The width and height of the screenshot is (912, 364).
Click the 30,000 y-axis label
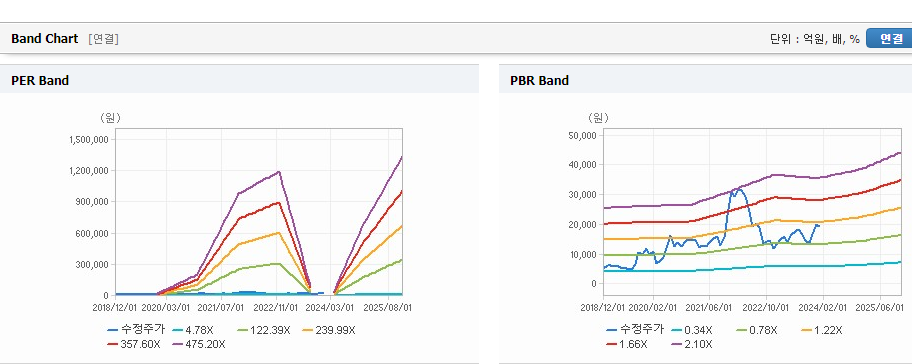(583, 194)
